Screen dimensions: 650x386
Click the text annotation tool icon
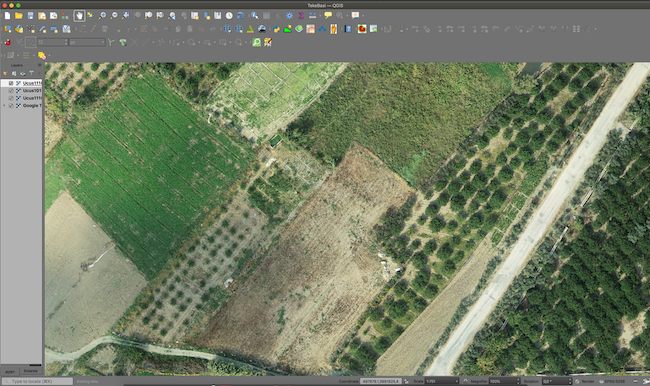pyautogui.click(x=355, y=16)
